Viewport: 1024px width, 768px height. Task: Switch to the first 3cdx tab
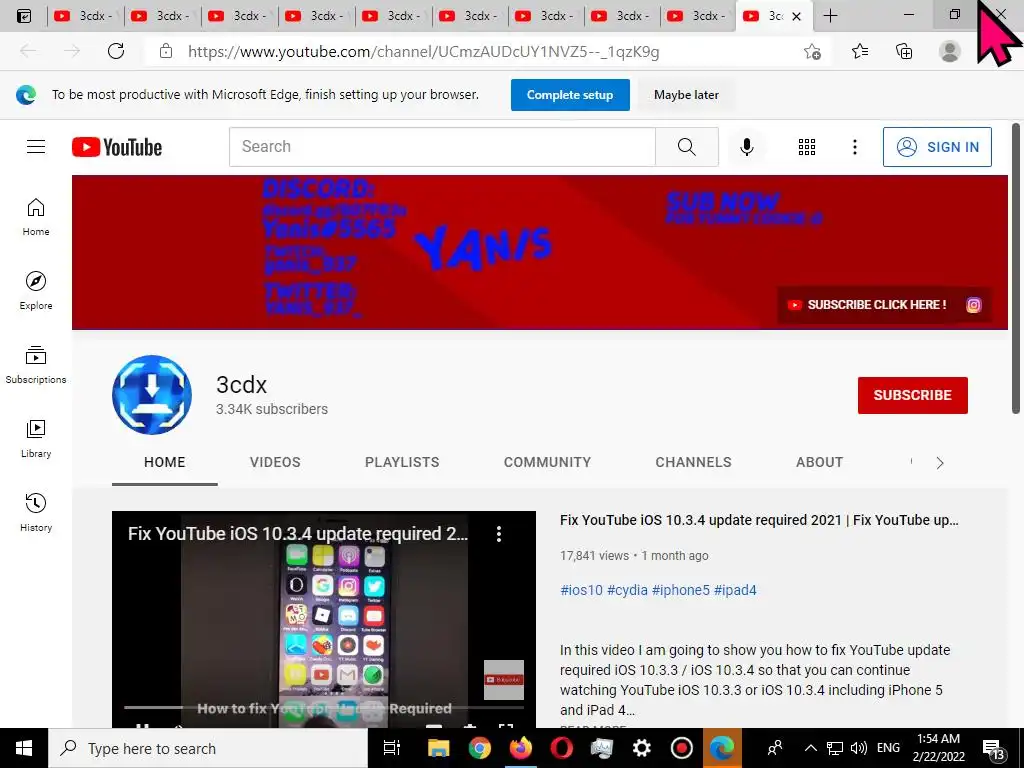[85, 16]
